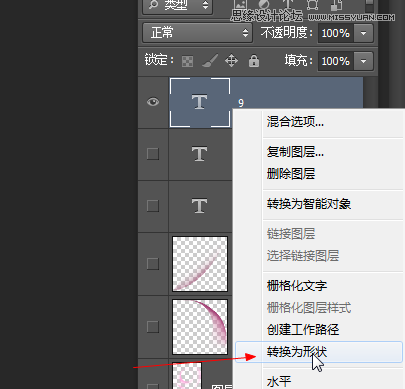Lock transparent pixels icon
This screenshot has height=389, width=405.
point(187,61)
